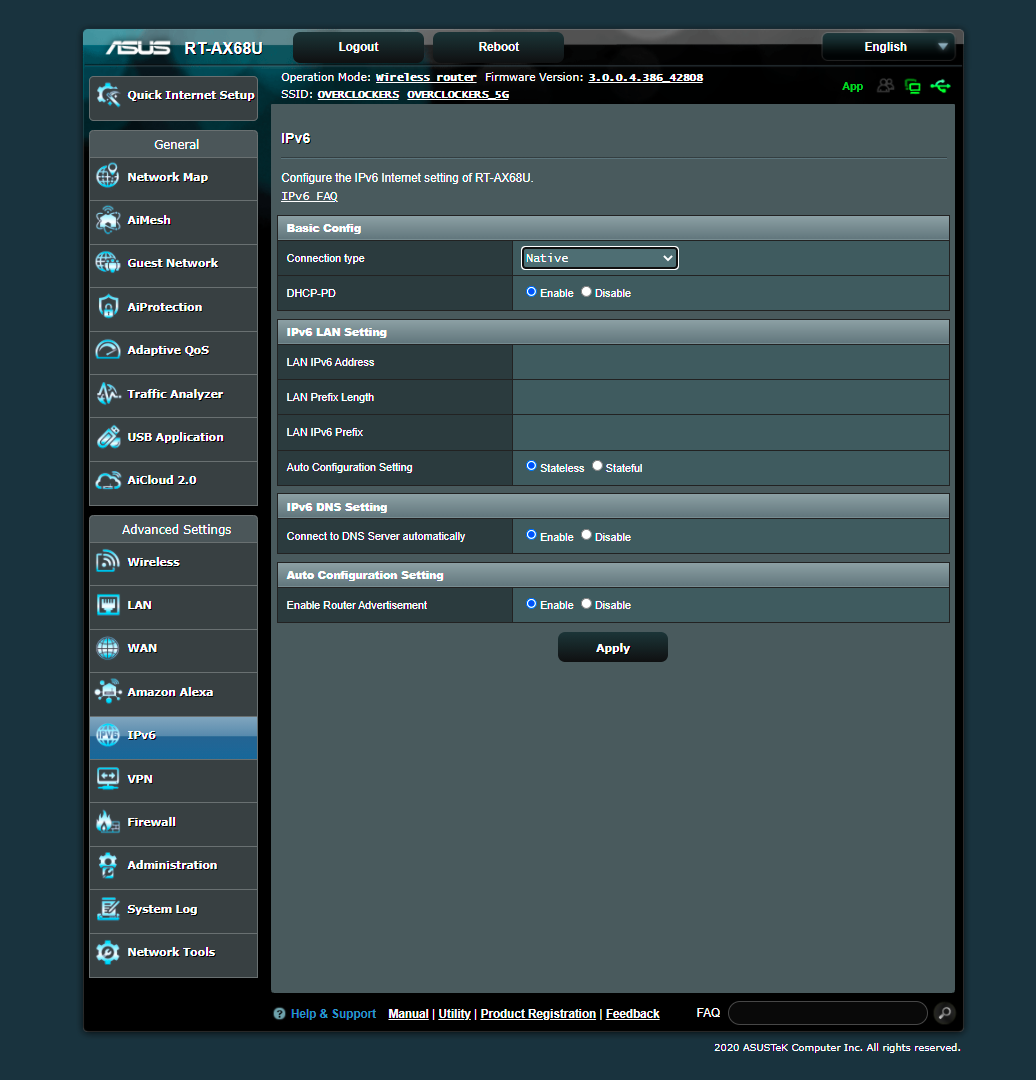The image size is (1036, 1080).
Task: Open the English language dropdown
Action: tap(888, 47)
